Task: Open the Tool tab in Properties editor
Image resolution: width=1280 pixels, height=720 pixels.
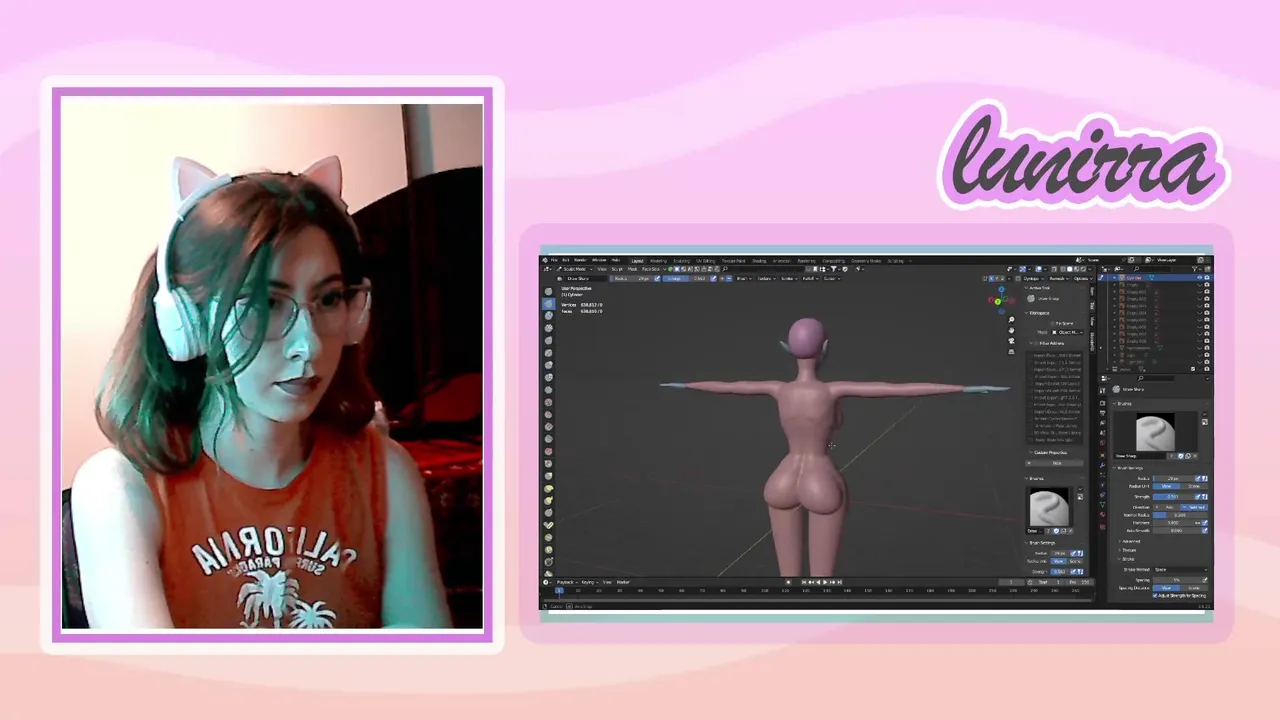Action: tap(1102, 390)
